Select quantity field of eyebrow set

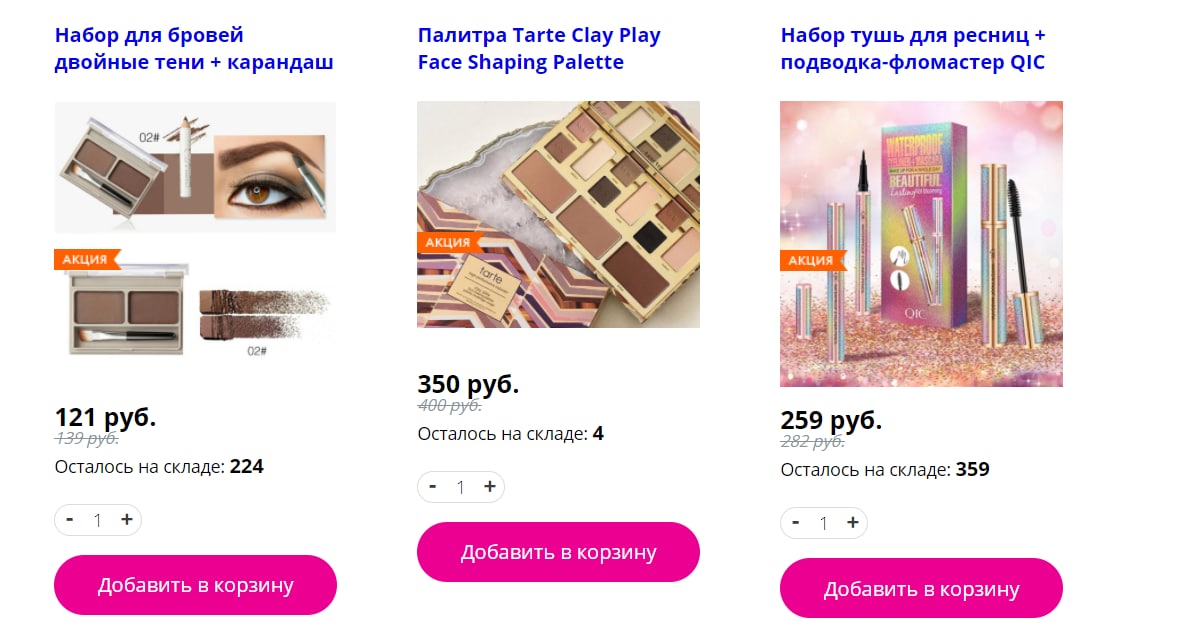[98, 520]
